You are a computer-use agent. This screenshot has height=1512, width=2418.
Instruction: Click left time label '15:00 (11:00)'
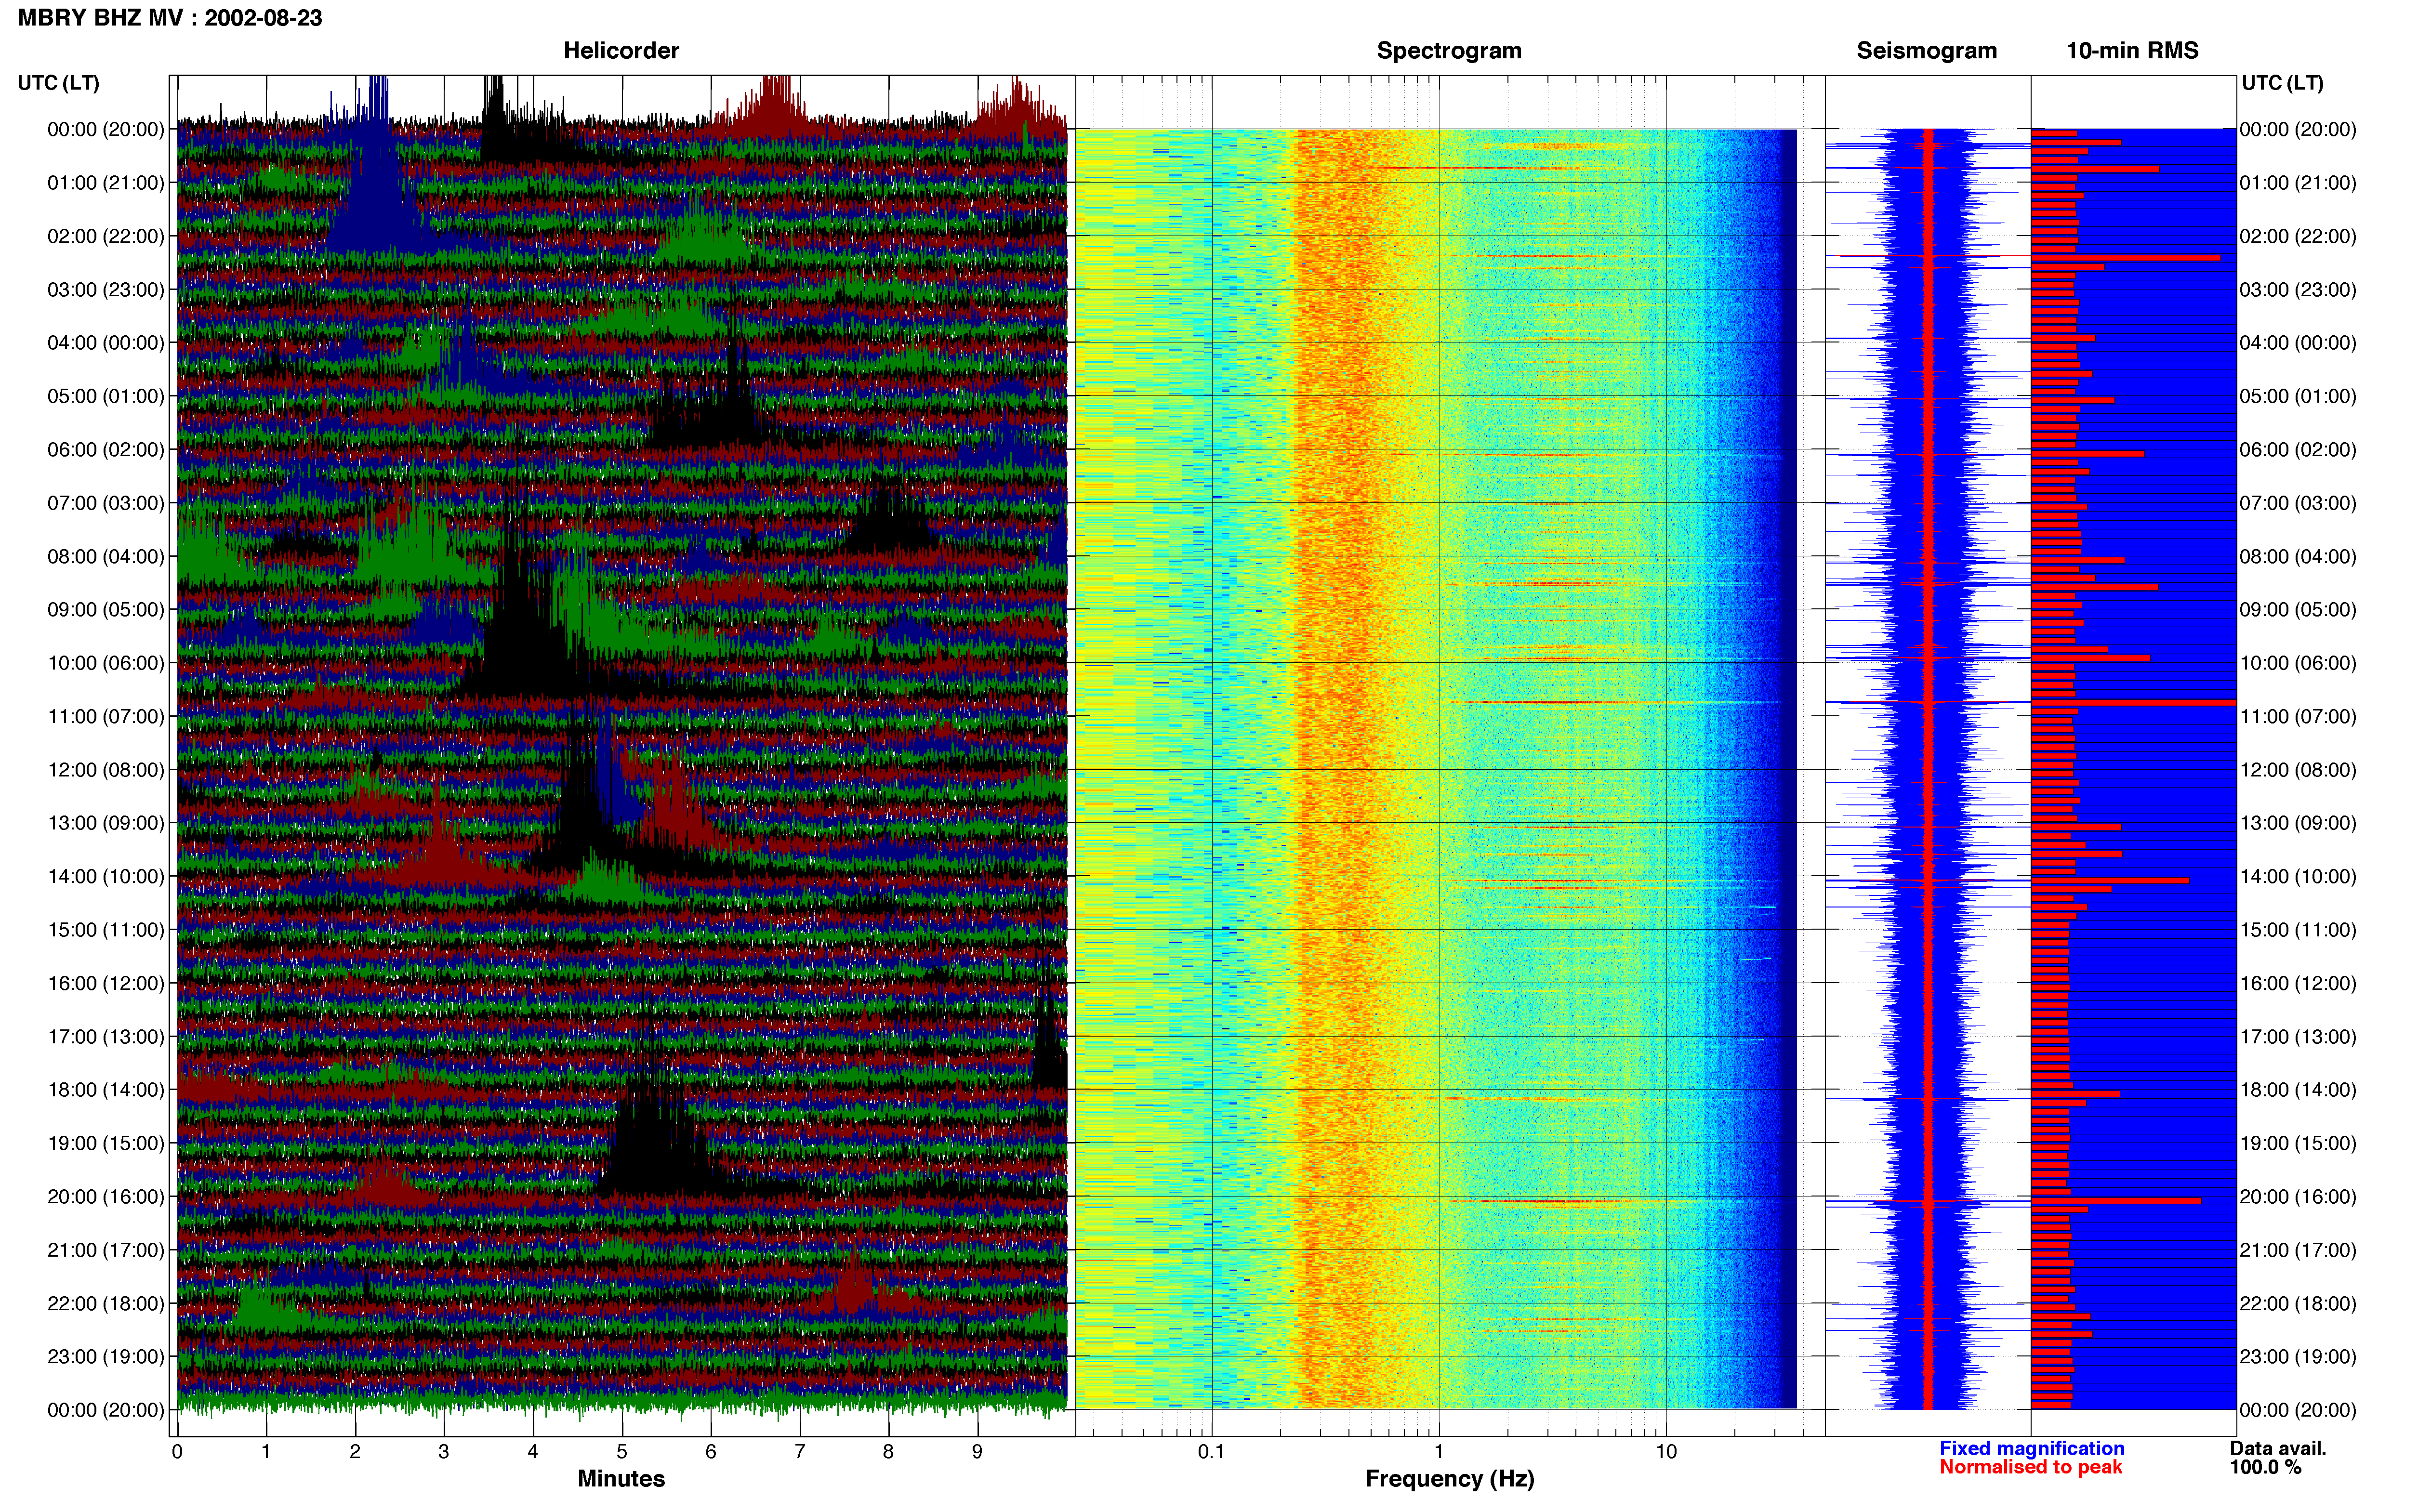click(106, 930)
